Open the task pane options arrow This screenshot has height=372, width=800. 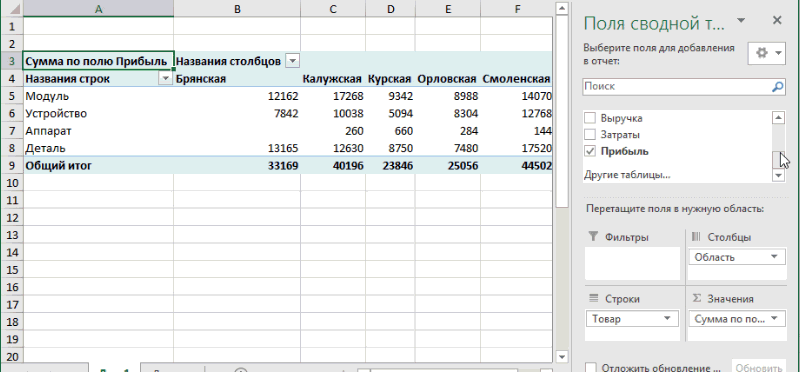click(x=741, y=20)
